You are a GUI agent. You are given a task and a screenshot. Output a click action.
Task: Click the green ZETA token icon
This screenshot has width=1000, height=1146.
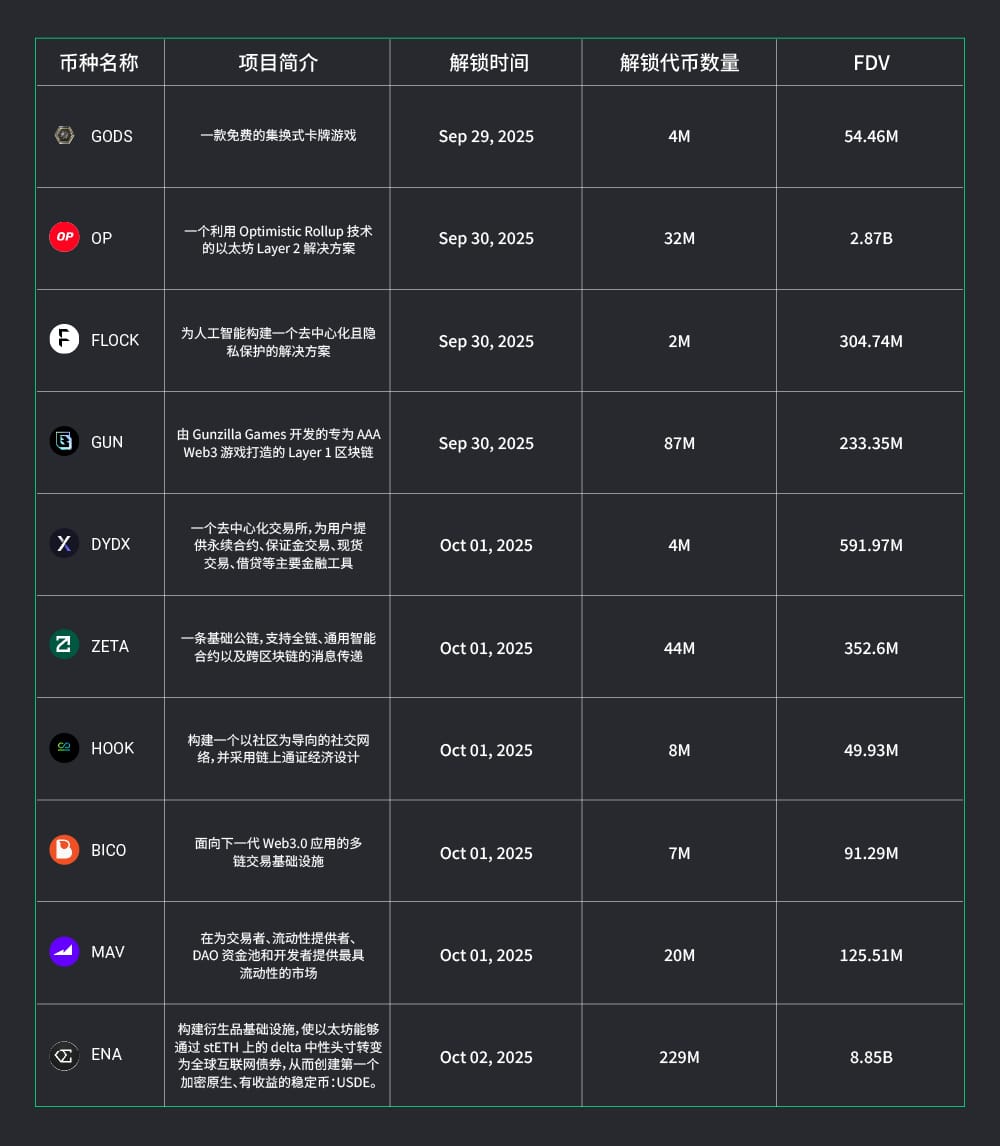(x=64, y=646)
